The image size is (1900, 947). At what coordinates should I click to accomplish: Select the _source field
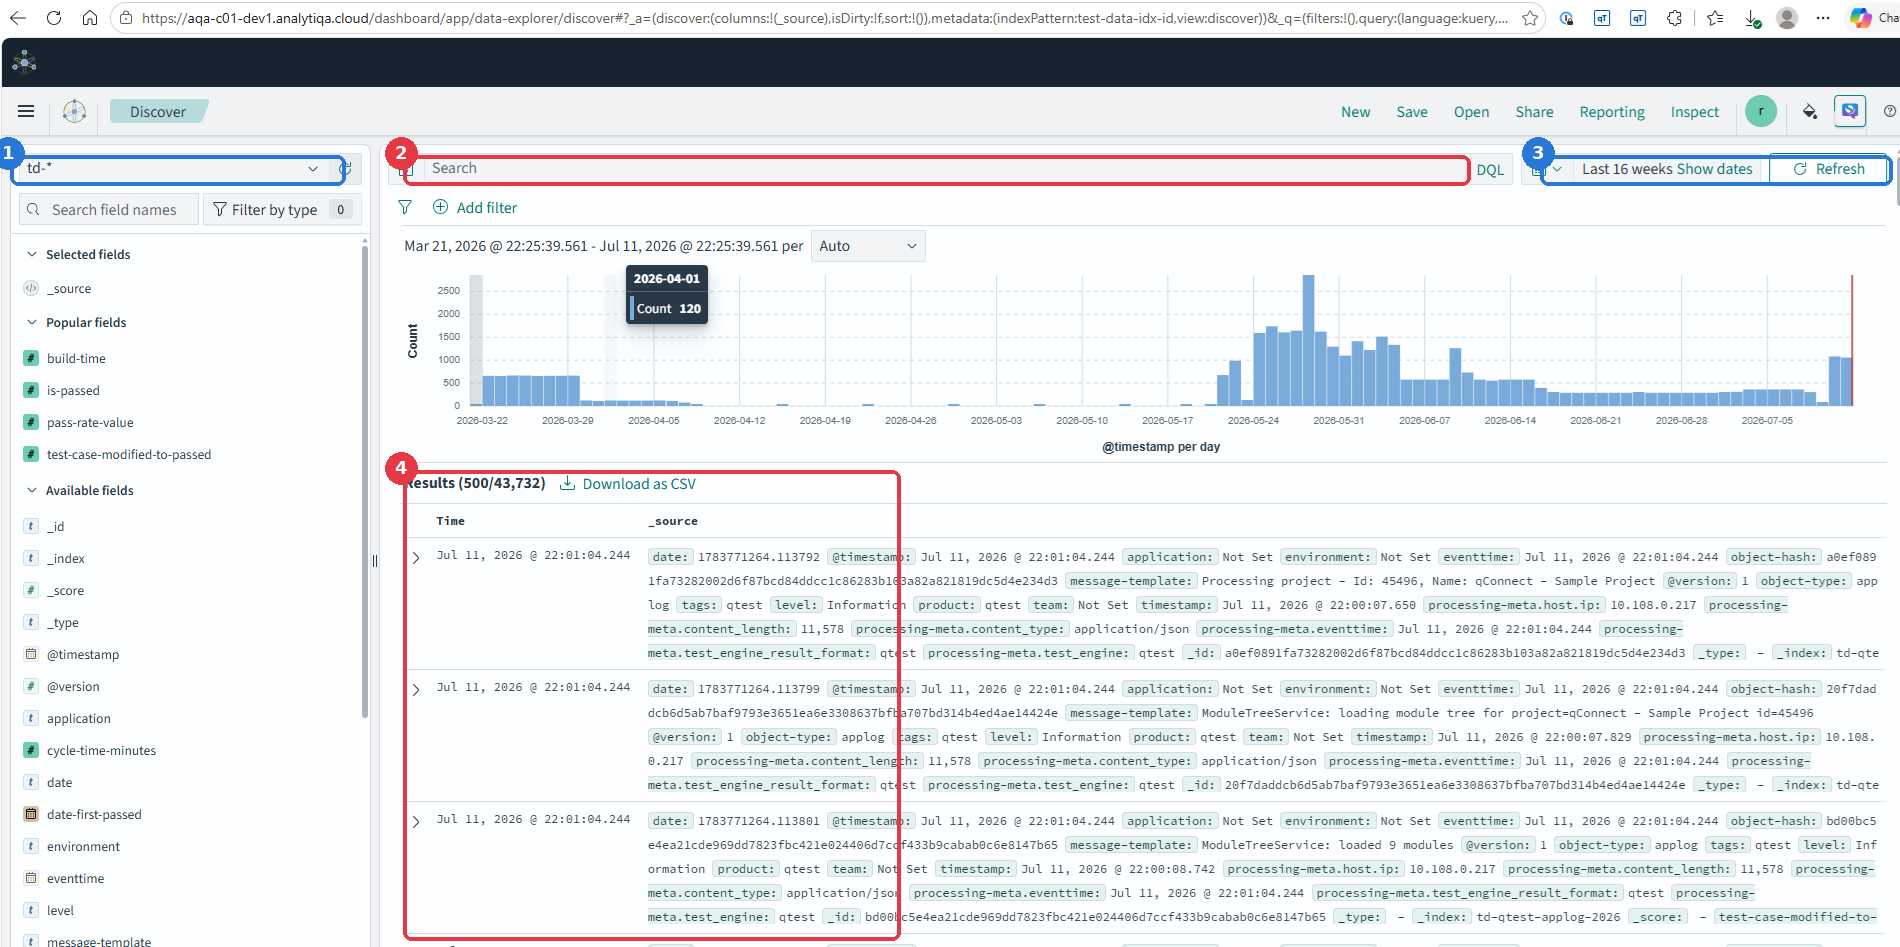(x=68, y=288)
